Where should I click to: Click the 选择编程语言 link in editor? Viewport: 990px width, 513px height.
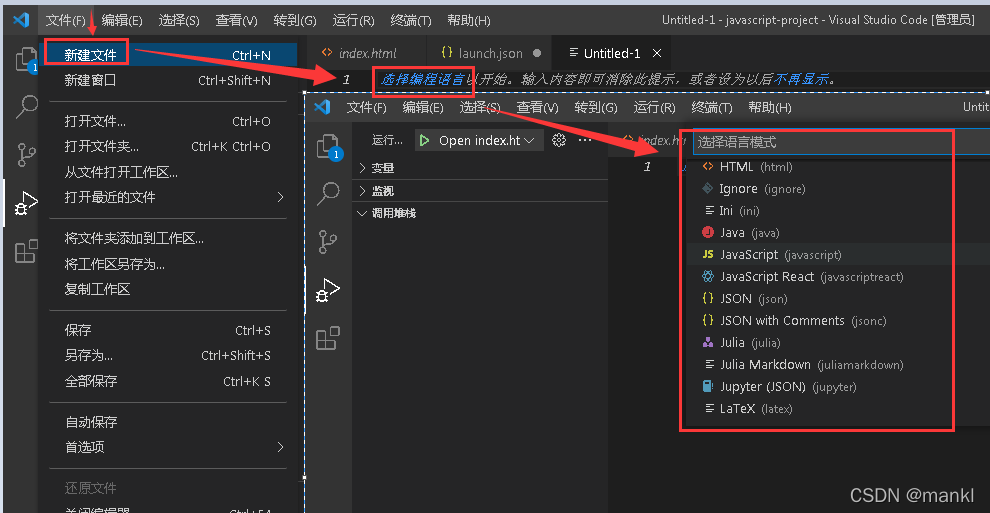422,79
